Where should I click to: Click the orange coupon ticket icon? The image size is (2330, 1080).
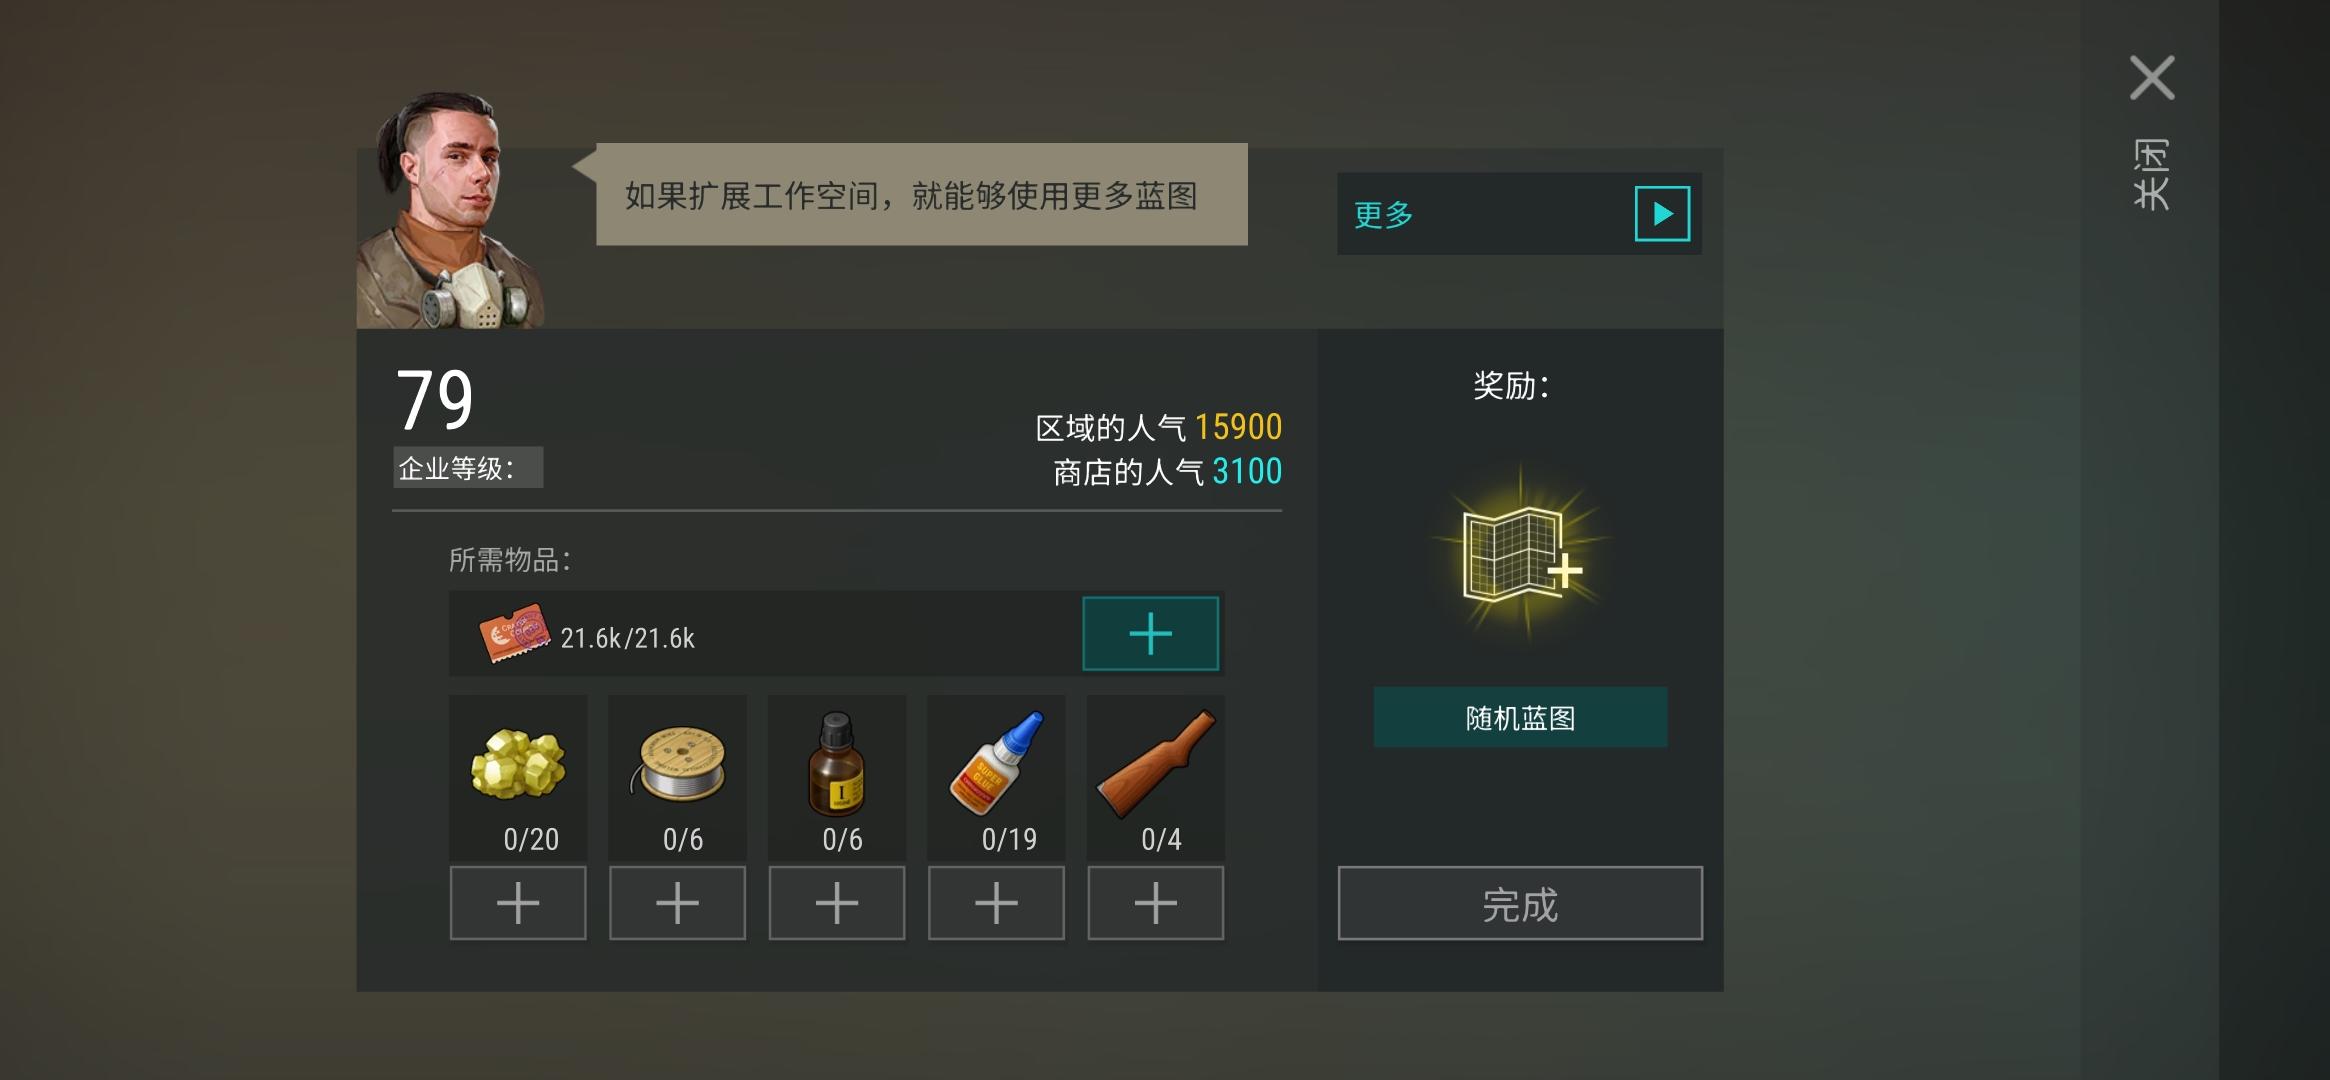point(514,634)
